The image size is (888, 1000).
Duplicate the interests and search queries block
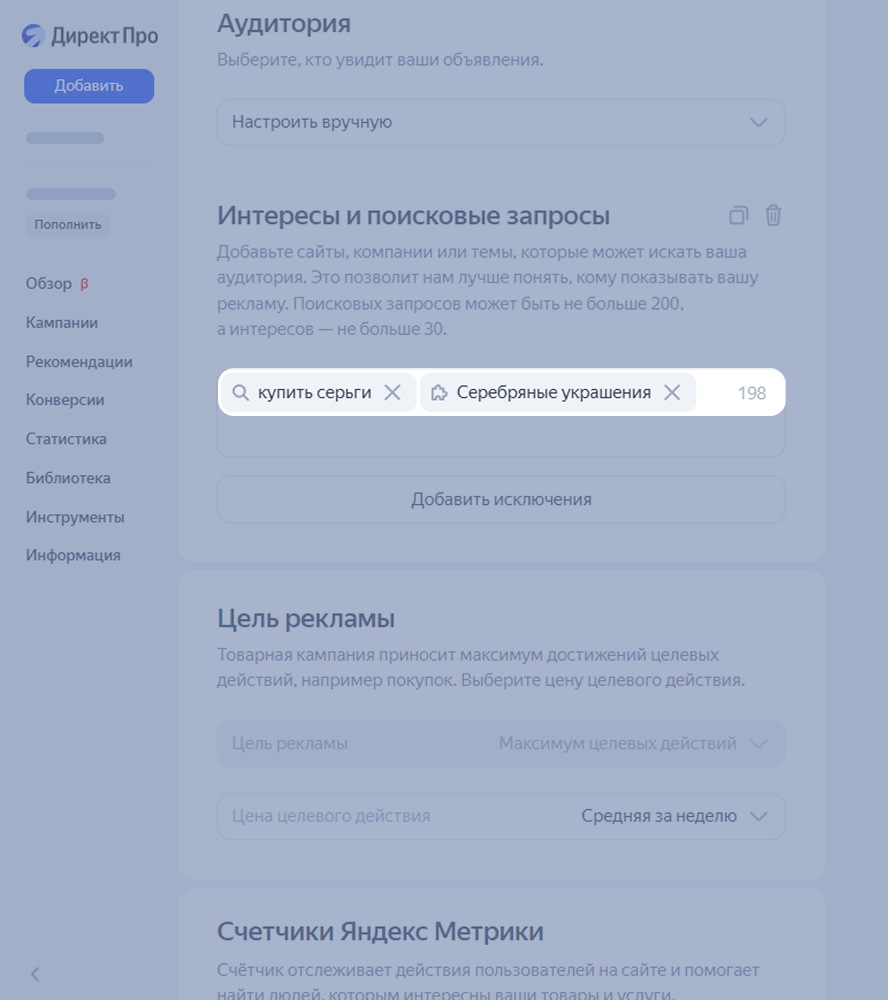(x=738, y=216)
